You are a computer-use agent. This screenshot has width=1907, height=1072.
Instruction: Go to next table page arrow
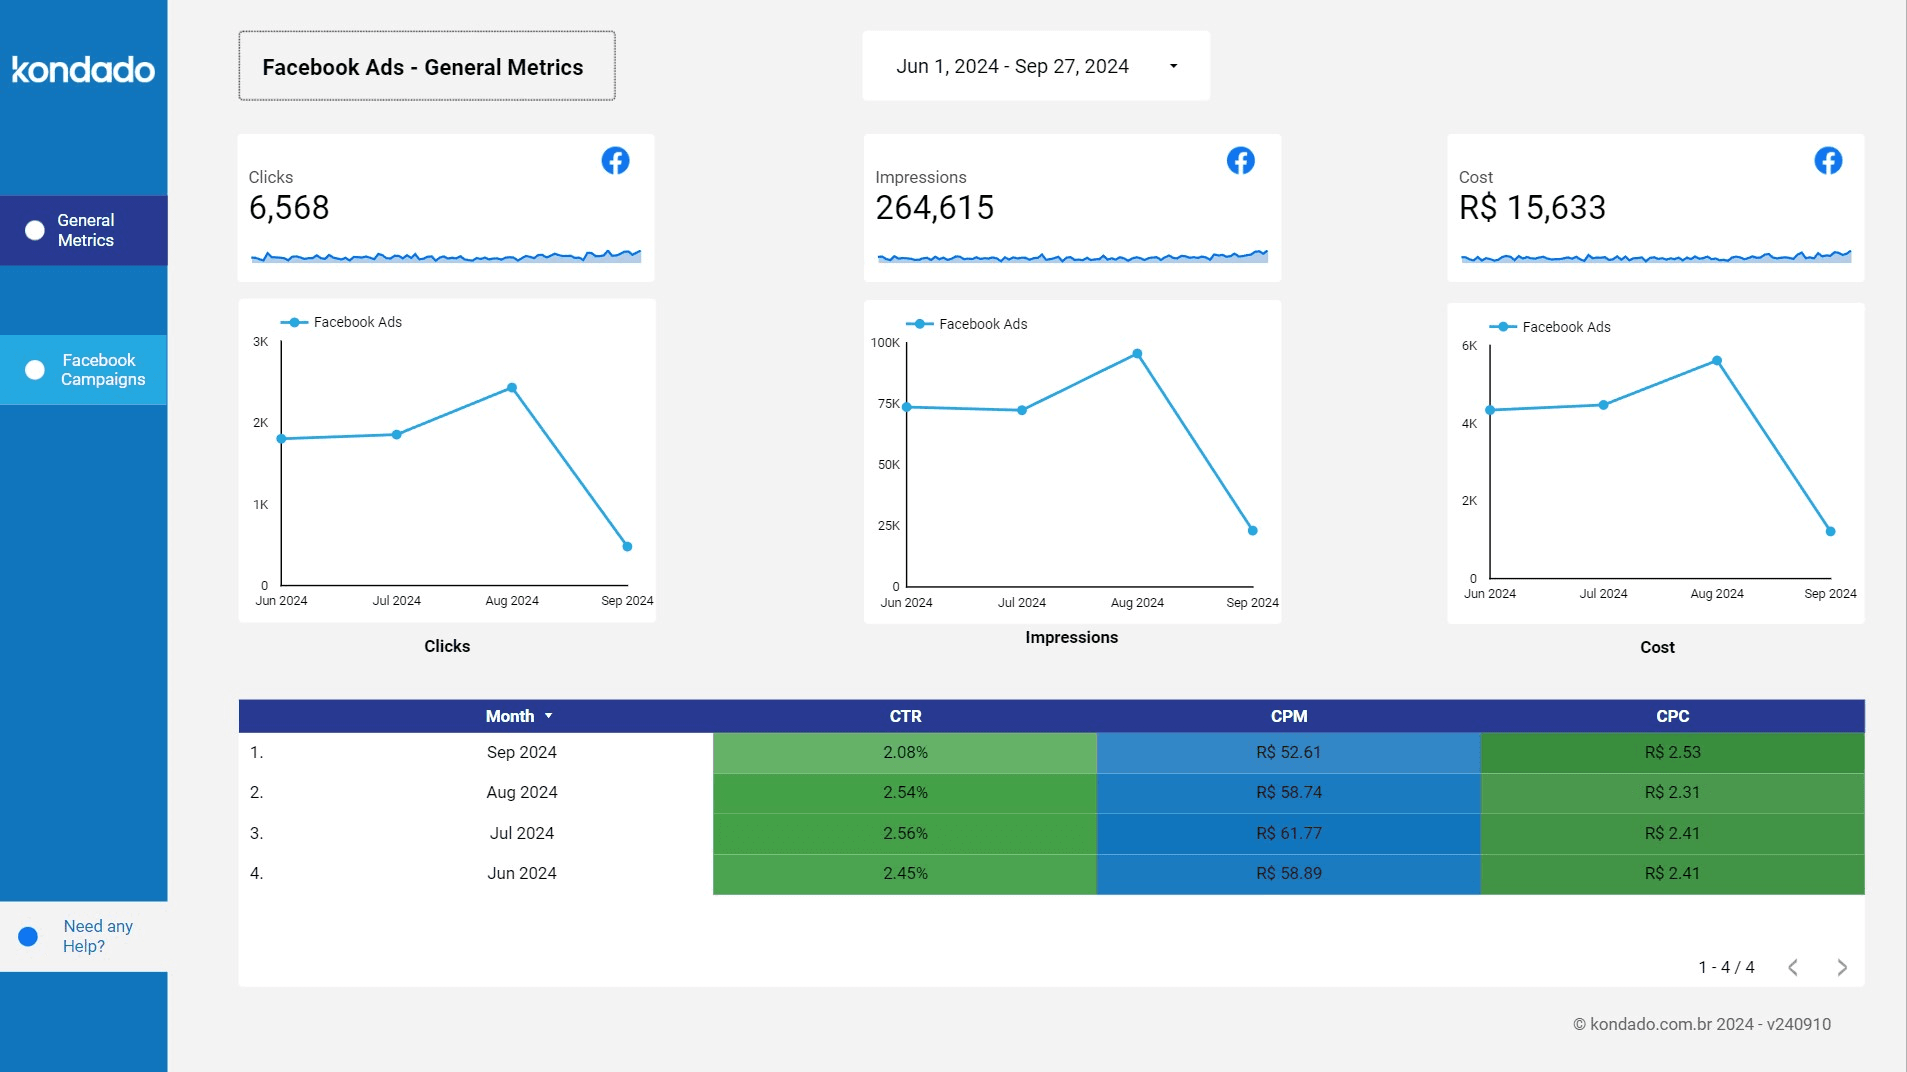(1841, 967)
